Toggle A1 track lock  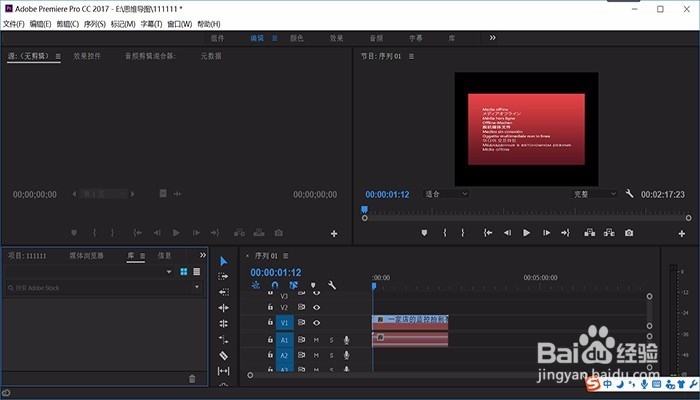[x=270, y=339]
